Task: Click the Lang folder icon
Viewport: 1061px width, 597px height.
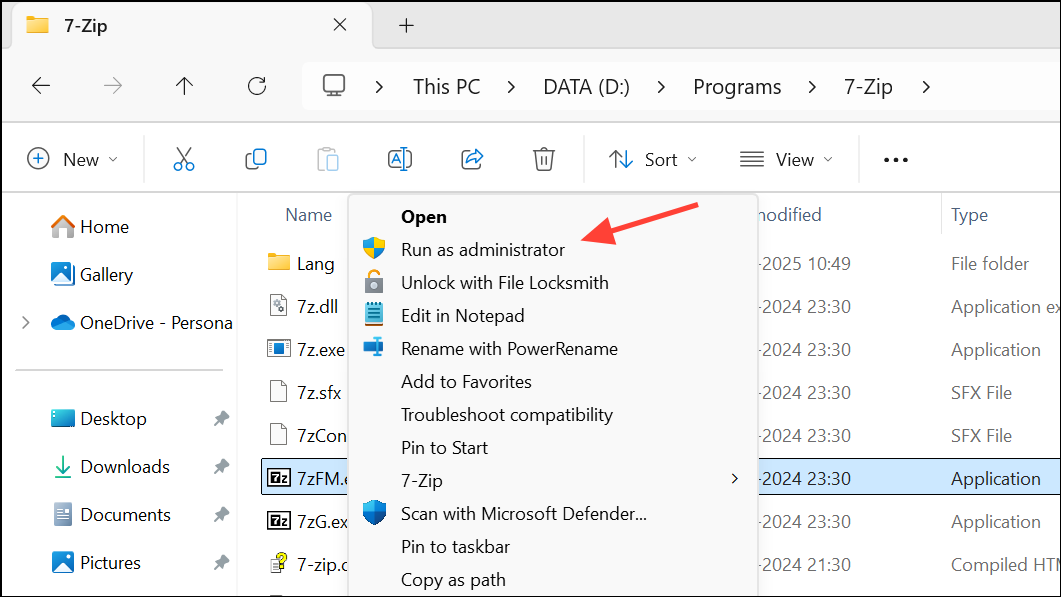Action: 278,262
